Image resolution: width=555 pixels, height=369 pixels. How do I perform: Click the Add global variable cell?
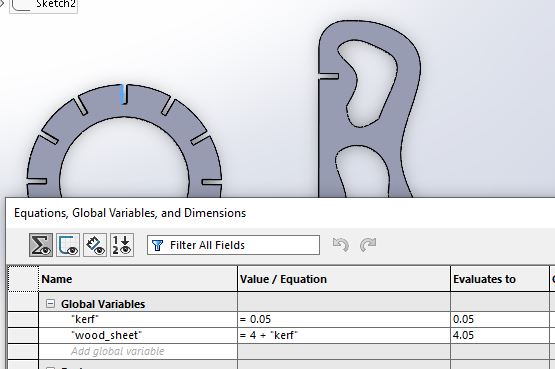click(138, 351)
